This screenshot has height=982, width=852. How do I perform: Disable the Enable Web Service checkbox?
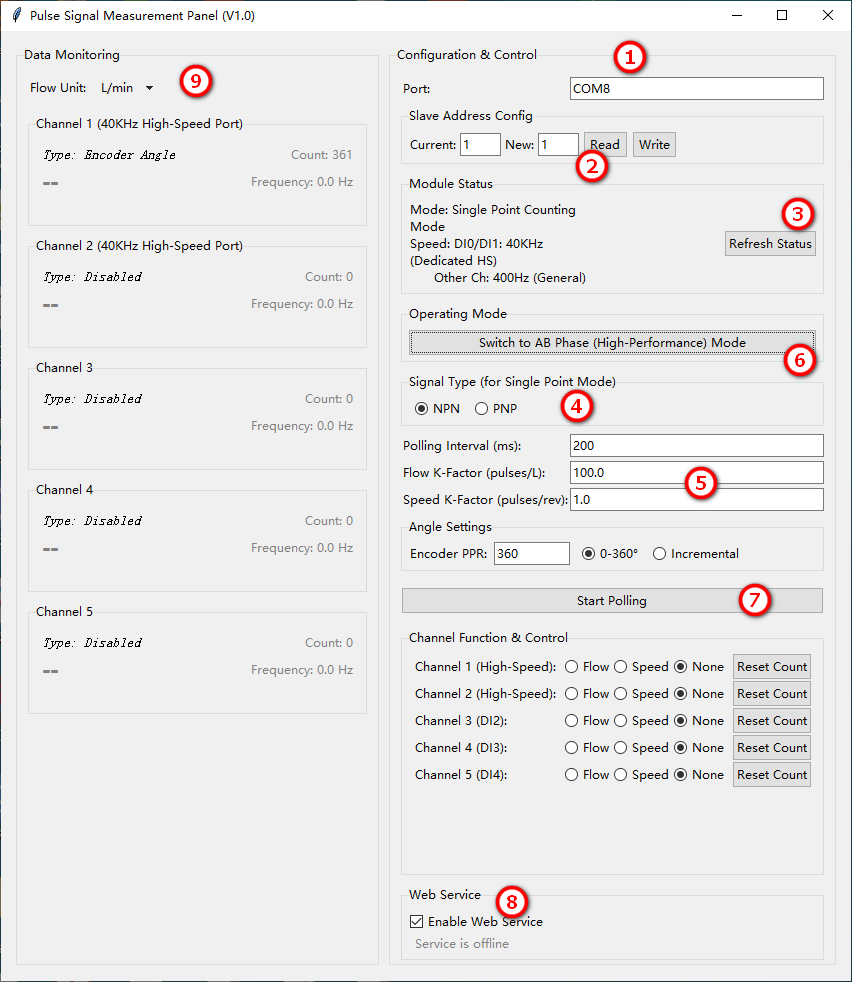click(x=417, y=922)
